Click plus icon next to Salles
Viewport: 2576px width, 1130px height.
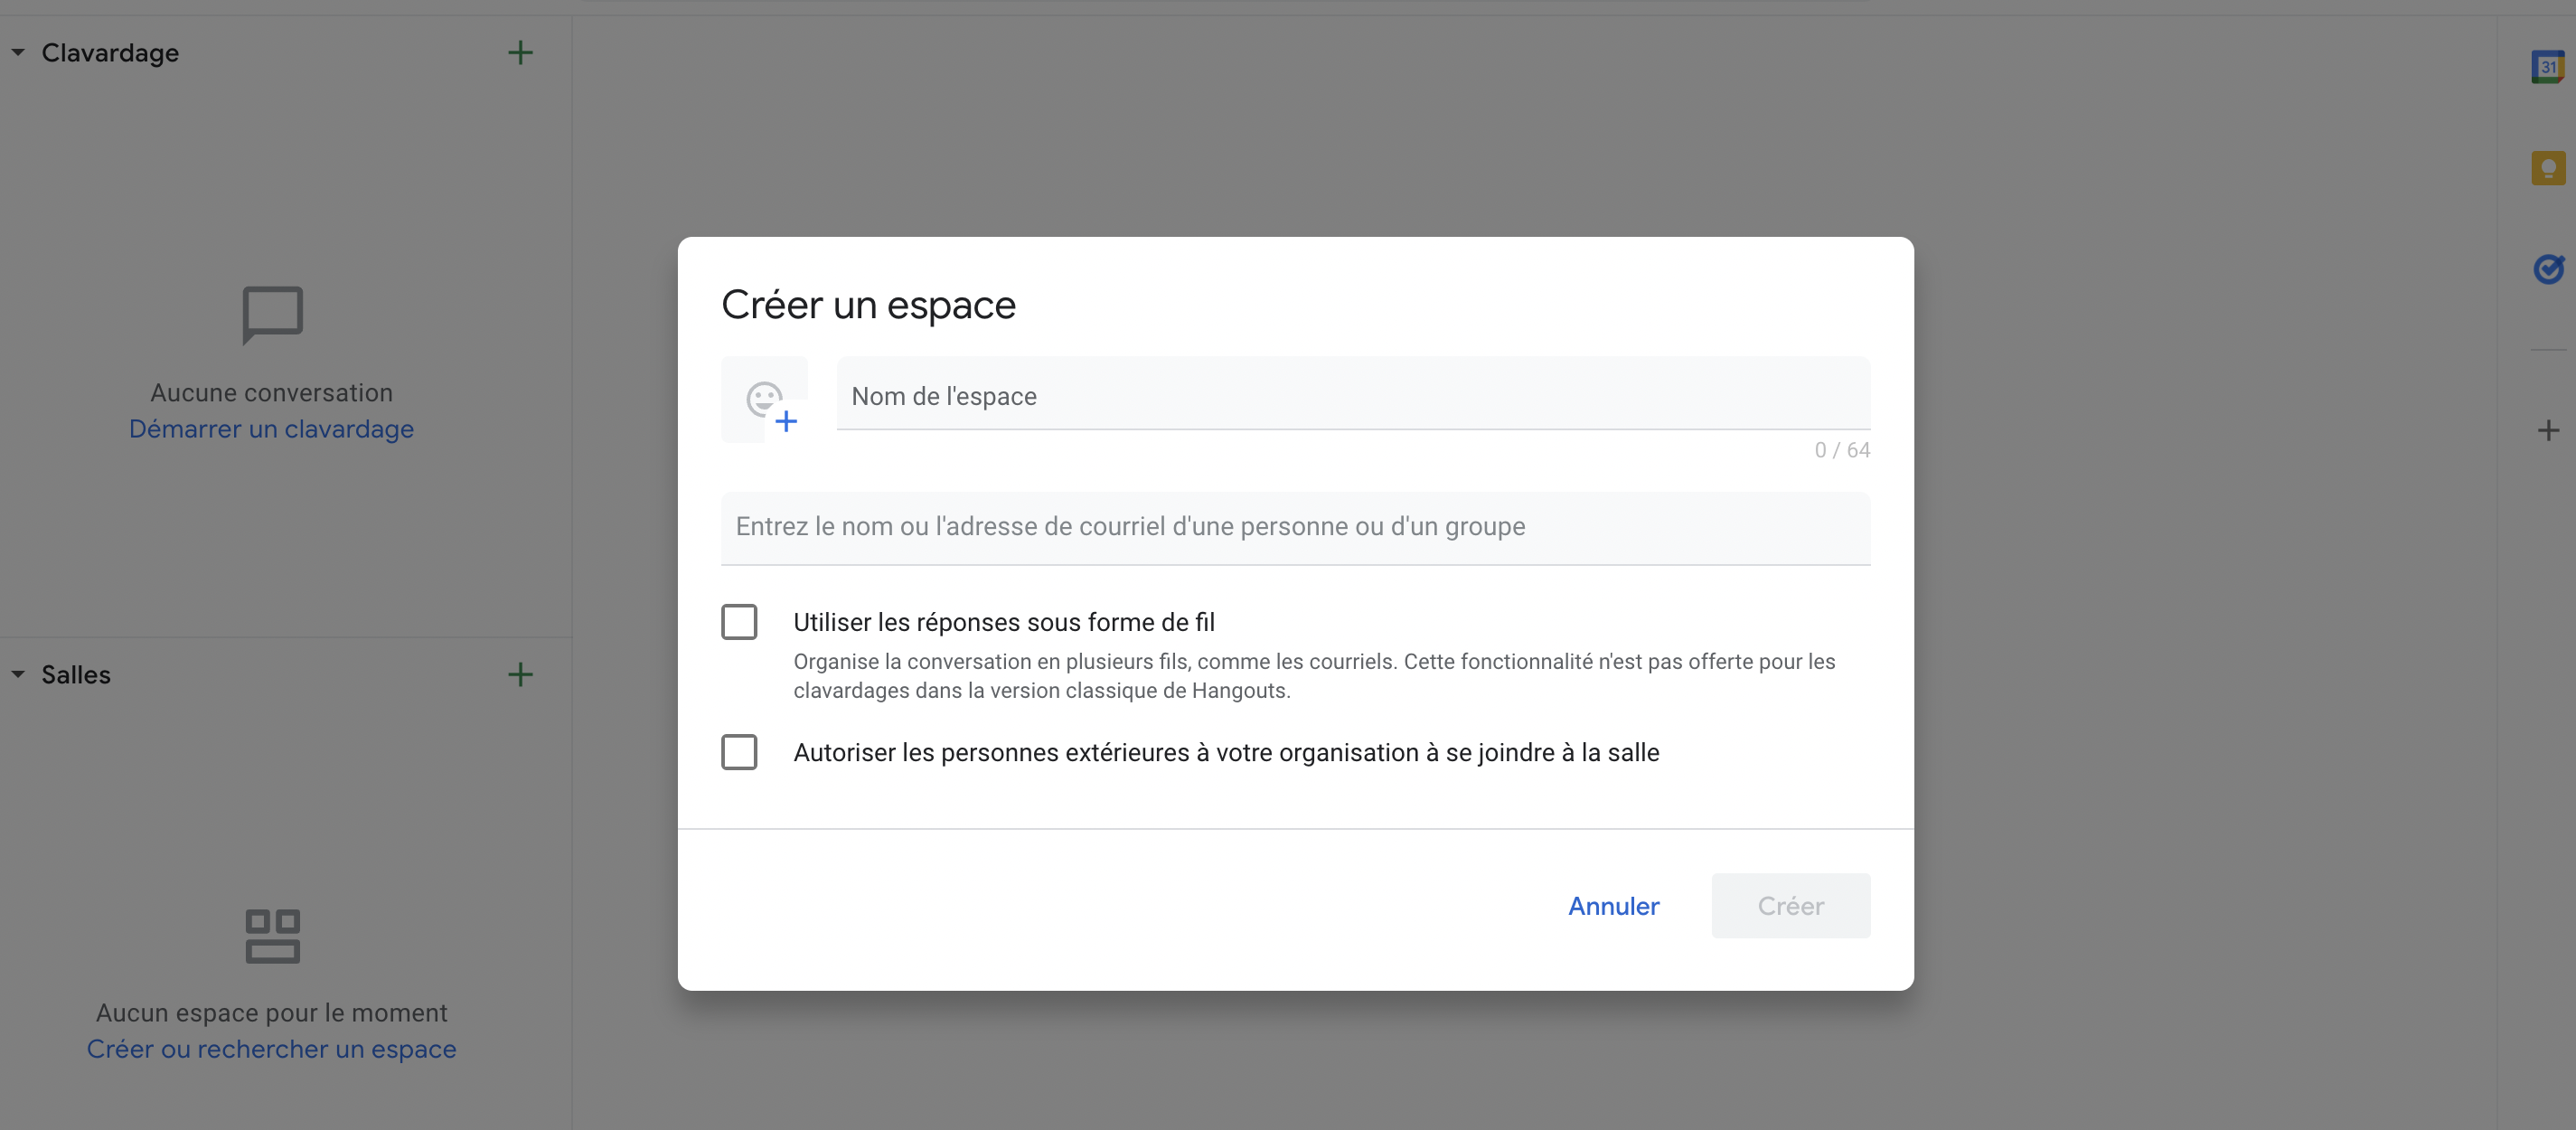(x=520, y=675)
